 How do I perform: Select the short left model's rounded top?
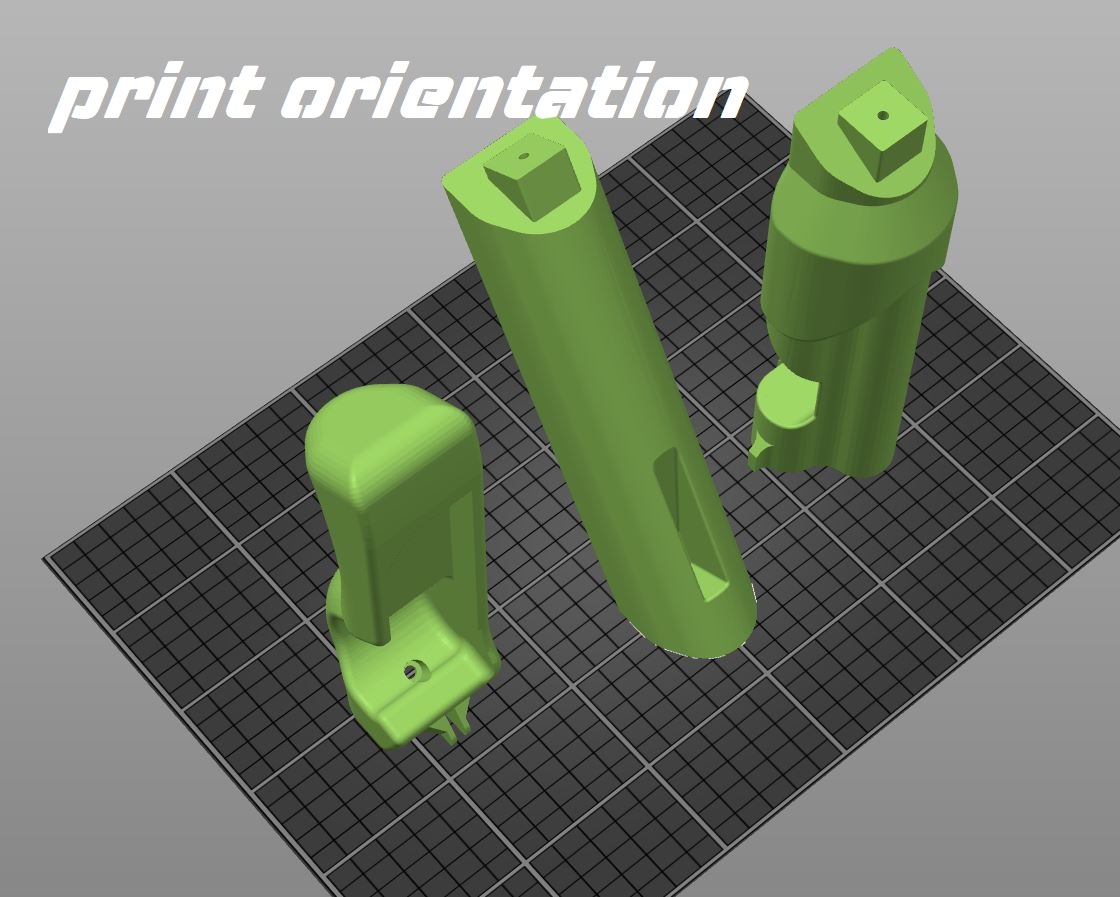point(385,440)
